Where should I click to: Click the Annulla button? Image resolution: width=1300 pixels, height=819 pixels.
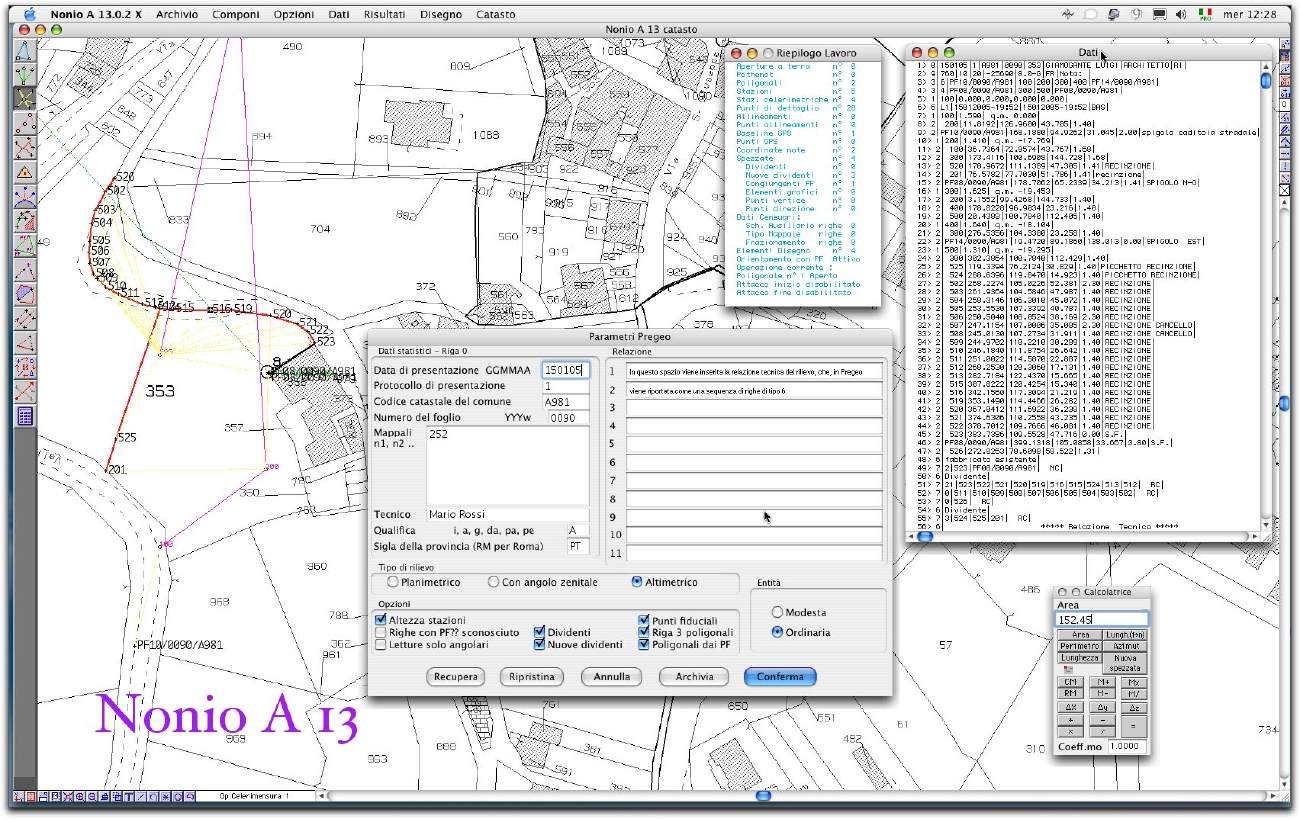click(612, 677)
